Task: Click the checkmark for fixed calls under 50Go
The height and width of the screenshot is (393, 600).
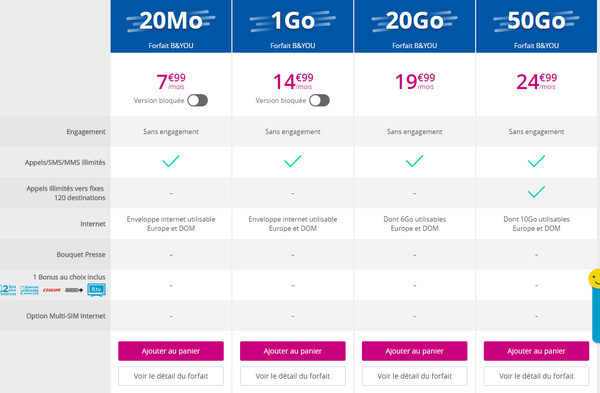Action: click(x=536, y=191)
